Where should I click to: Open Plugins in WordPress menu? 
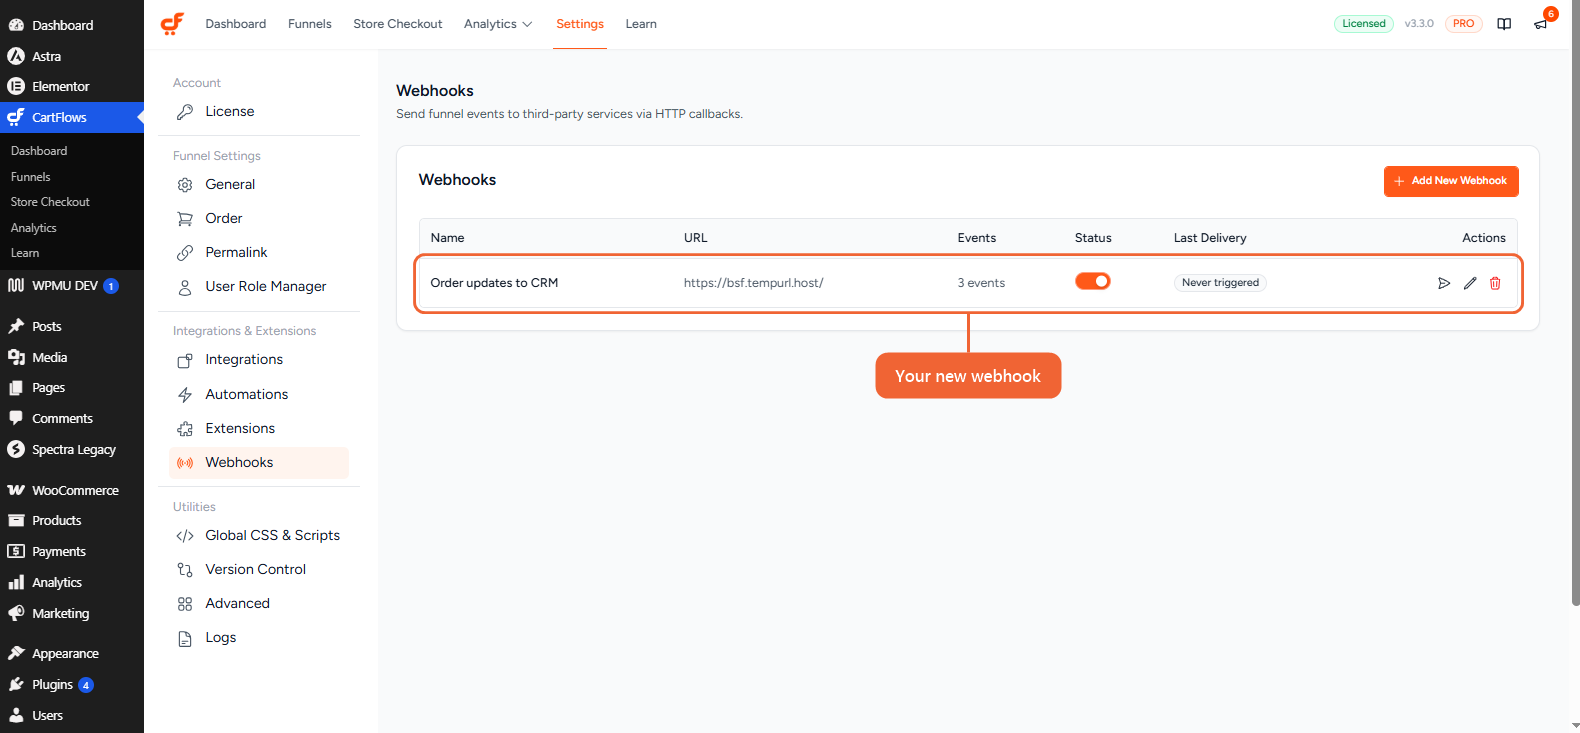[72, 685]
